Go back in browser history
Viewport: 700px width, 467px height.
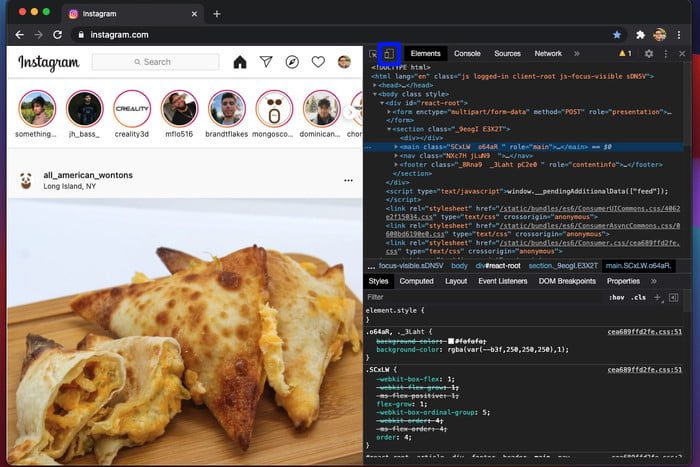[19, 35]
